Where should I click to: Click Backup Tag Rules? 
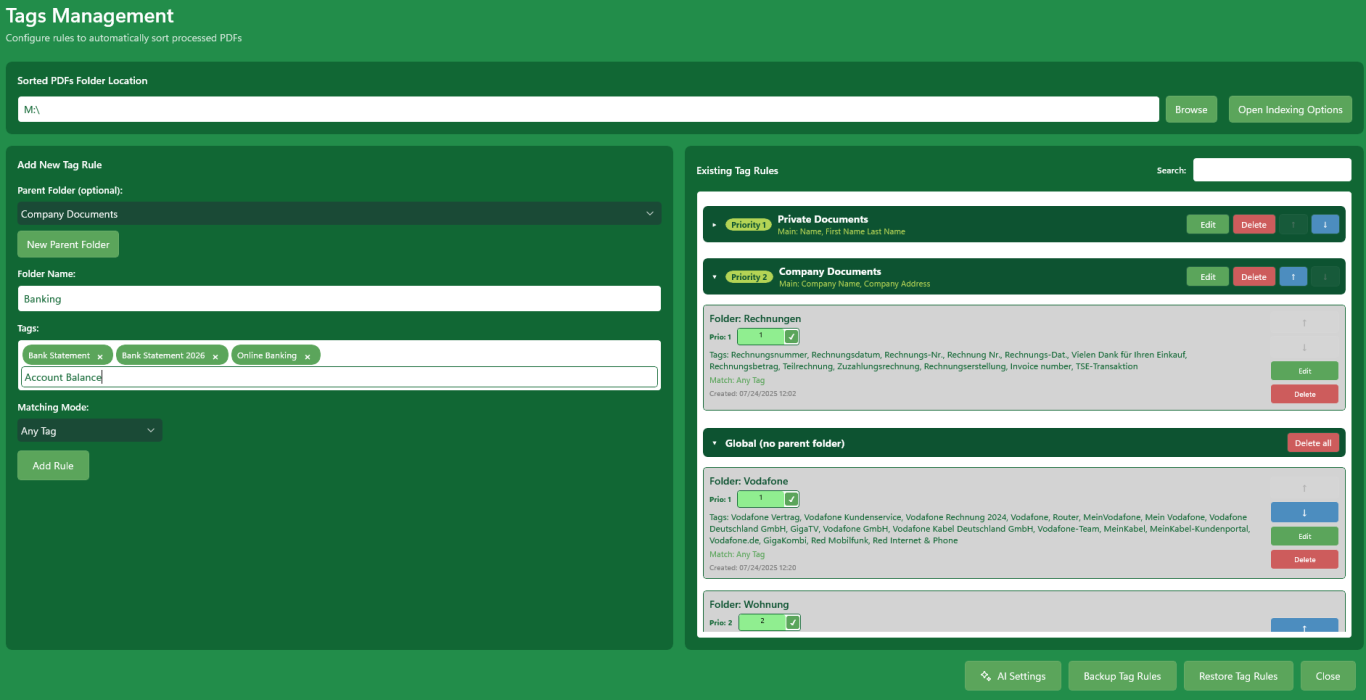[x=1122, y=676]
